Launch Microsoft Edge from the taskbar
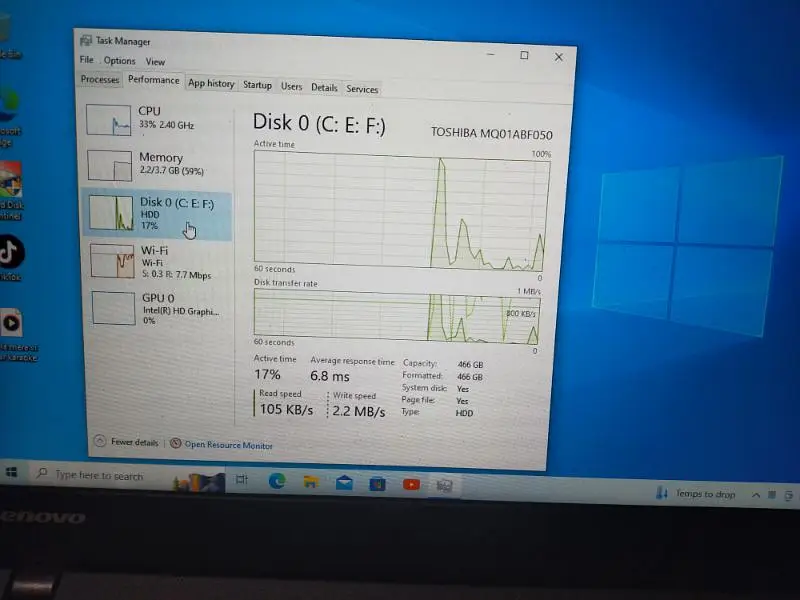800x600 pixels. pos(277,481)
